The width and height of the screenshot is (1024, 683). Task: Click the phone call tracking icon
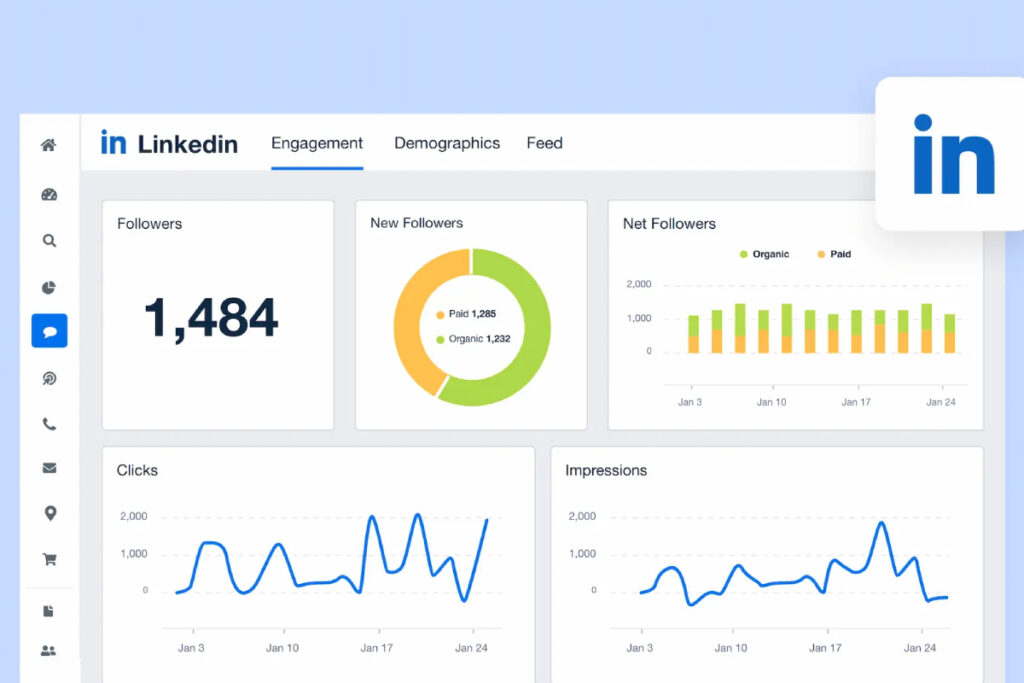(49, 424)
